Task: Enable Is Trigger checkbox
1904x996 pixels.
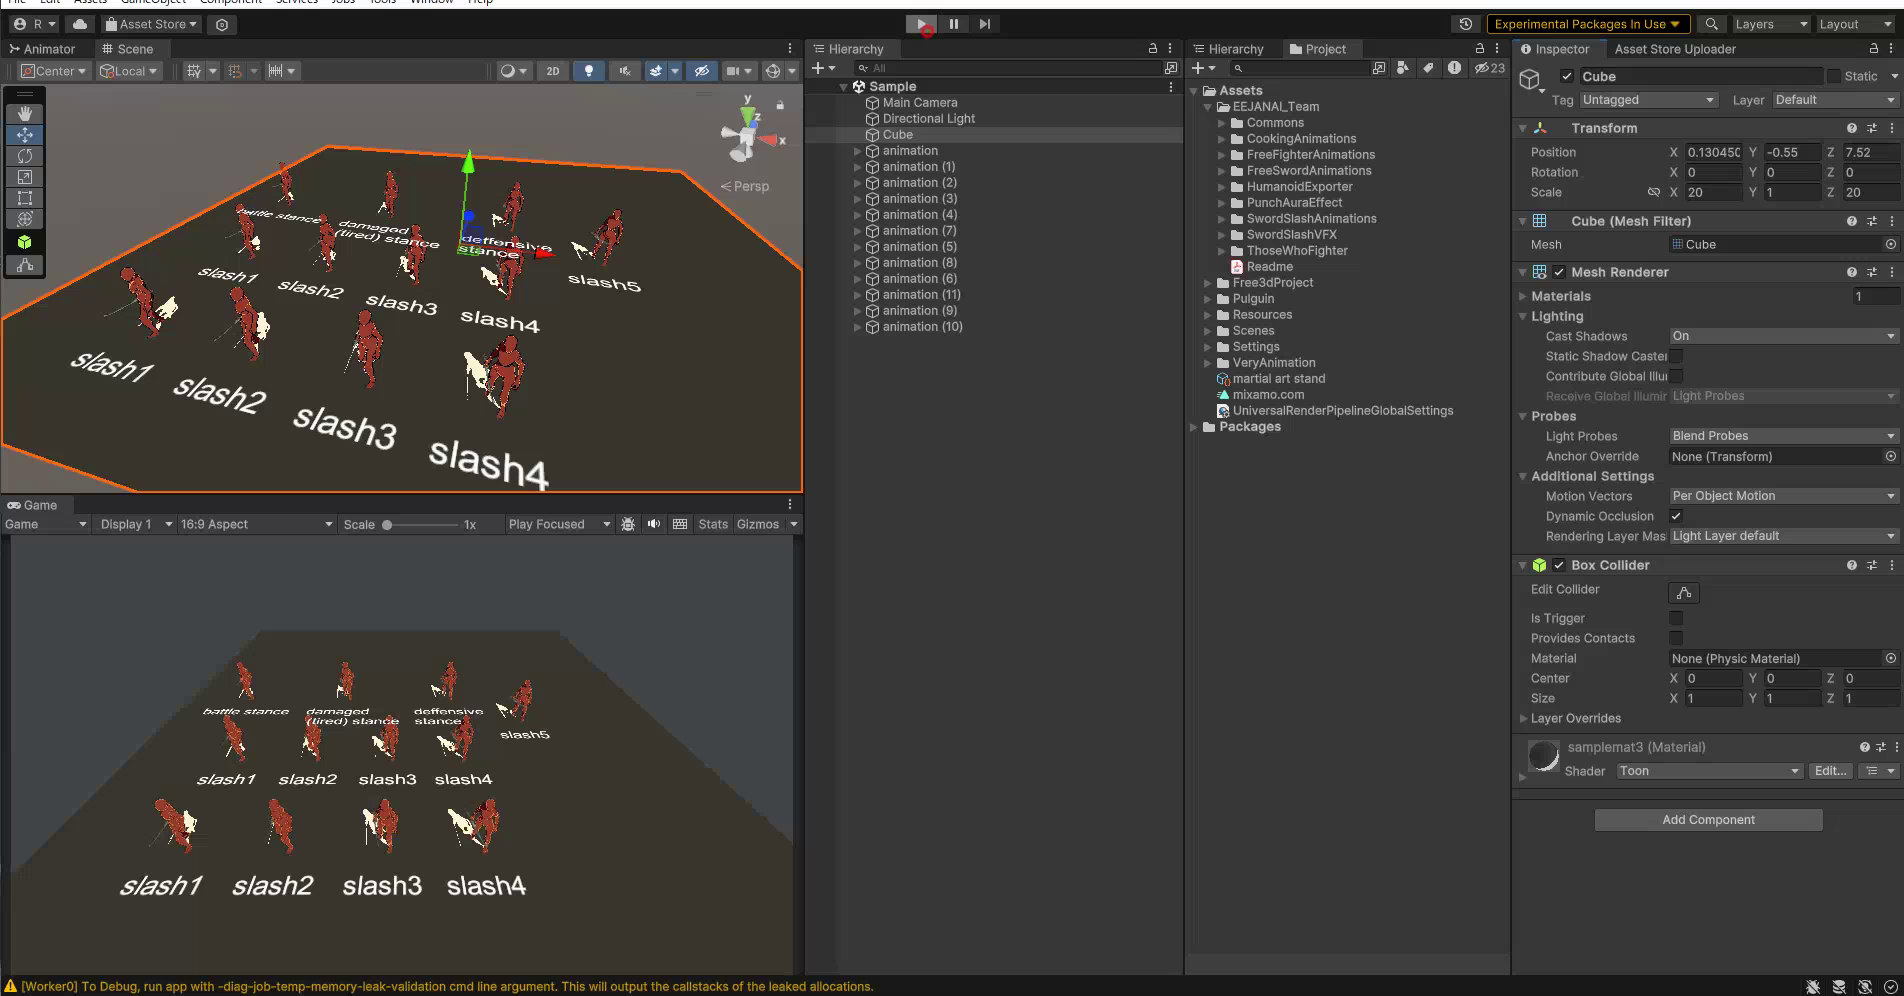Action: (1676, 618)
